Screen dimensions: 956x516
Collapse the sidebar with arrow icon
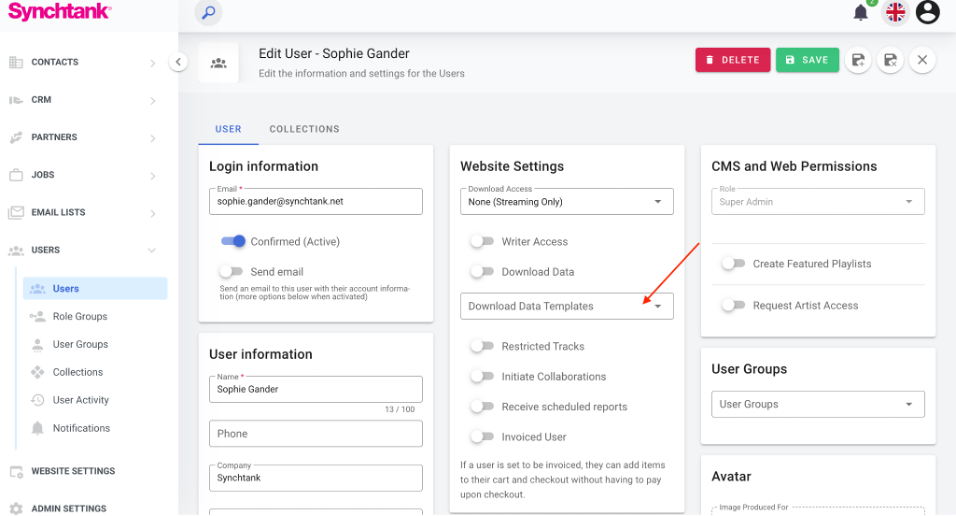pyautogui.click(x=178, y=62)
